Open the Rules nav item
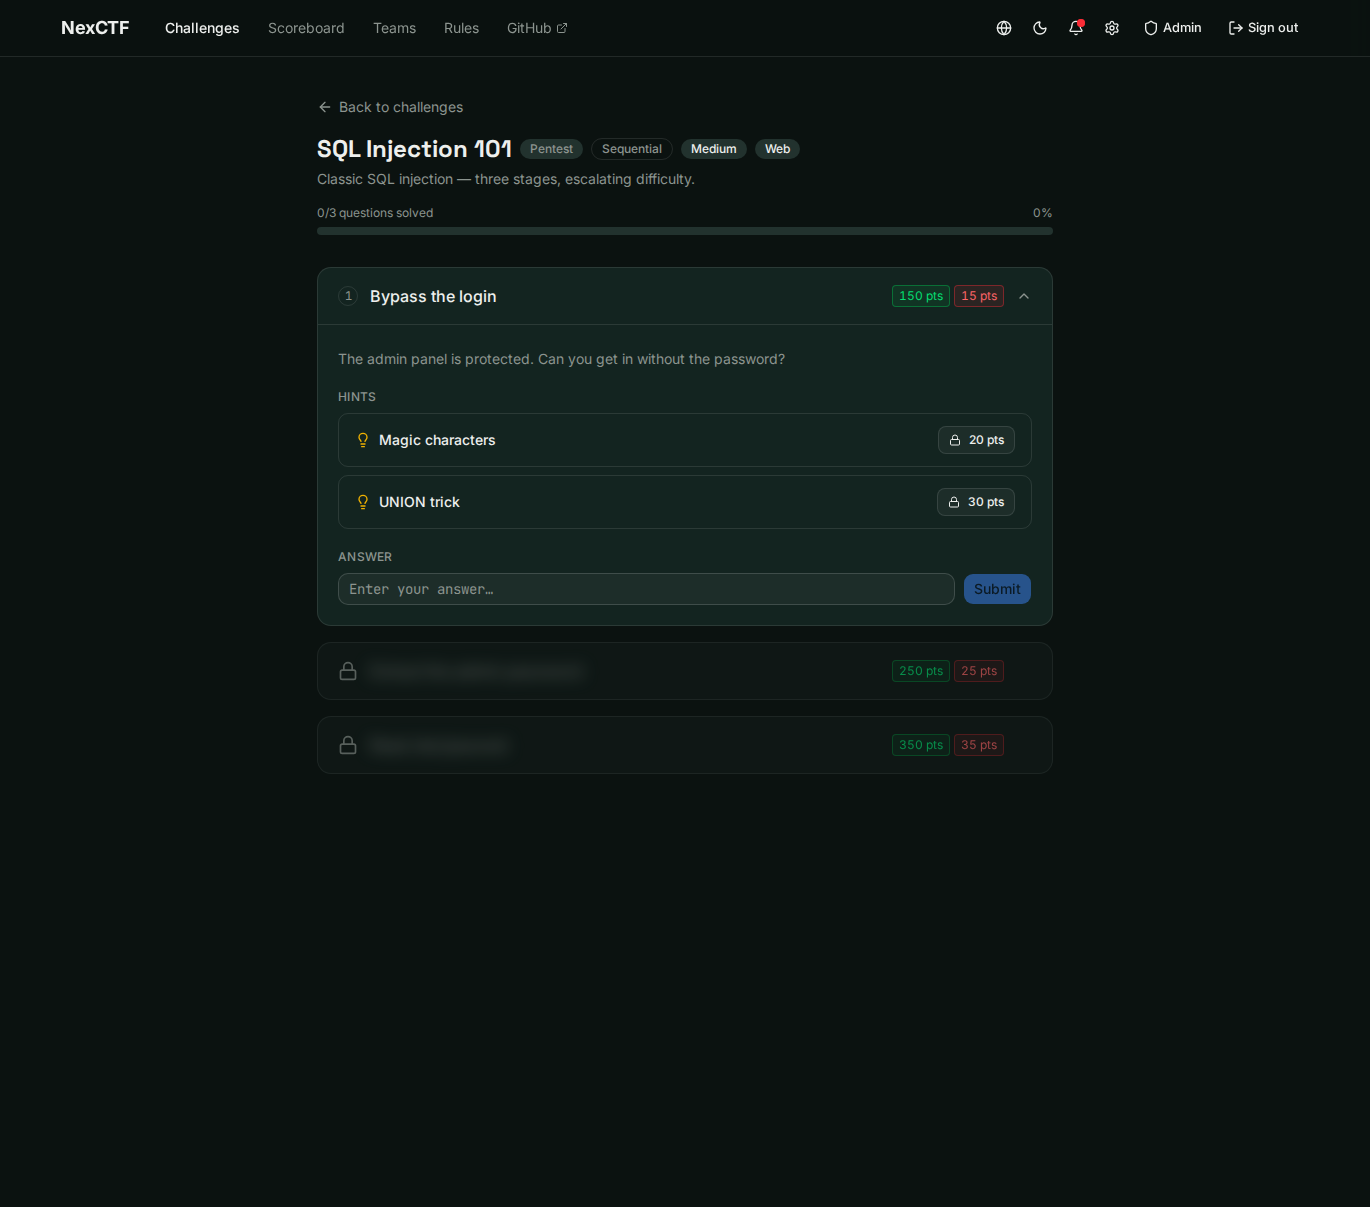Screen dimensions: 1370x1207 point(461,28)
